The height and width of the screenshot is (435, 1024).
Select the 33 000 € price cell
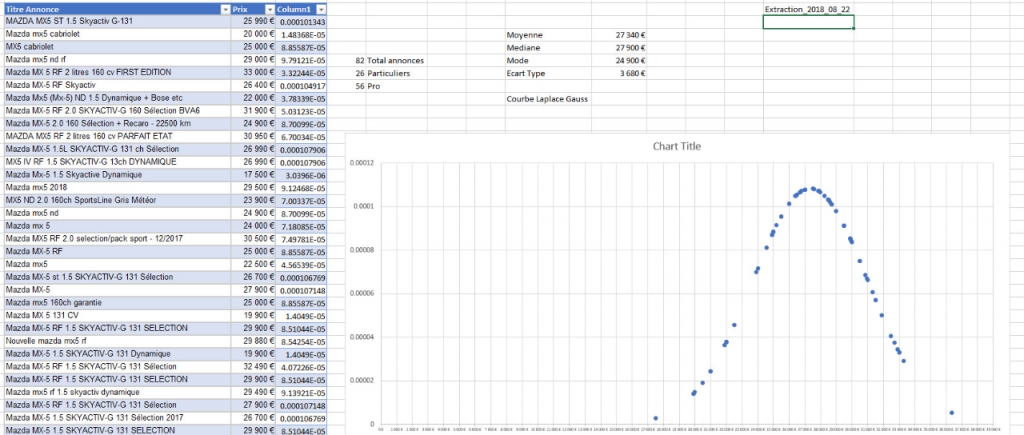(x=253, y=72)
